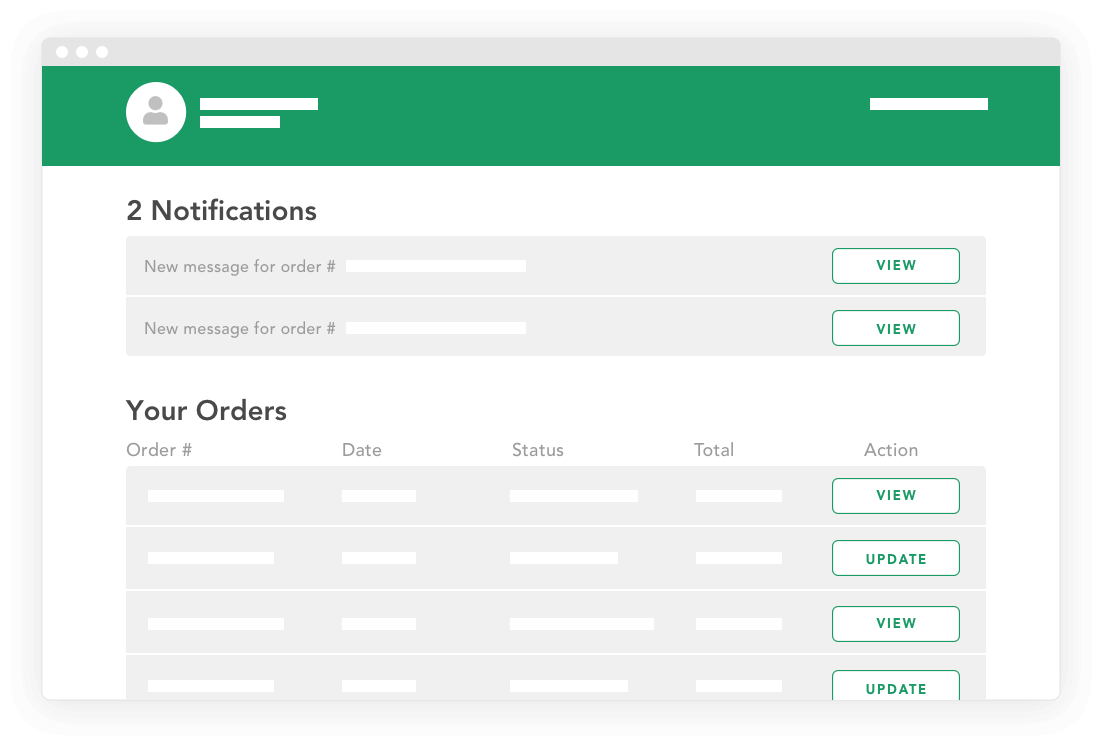Select the 'Action' column header

tap(890, 450)
